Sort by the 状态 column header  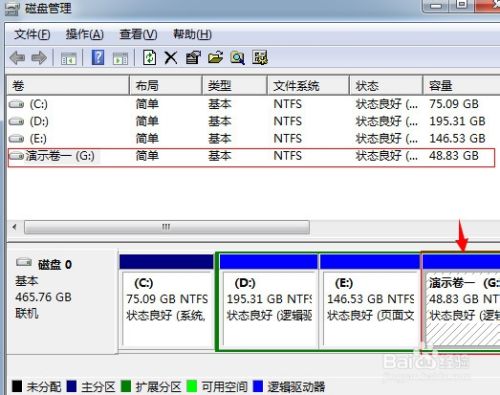[x=386, y=86]
